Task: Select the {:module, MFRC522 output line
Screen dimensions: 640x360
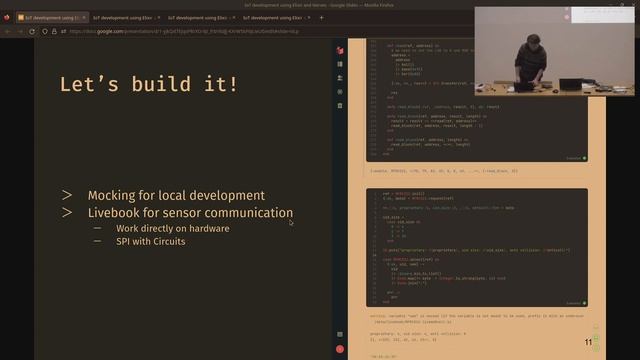Action: [x=444, y=171]
